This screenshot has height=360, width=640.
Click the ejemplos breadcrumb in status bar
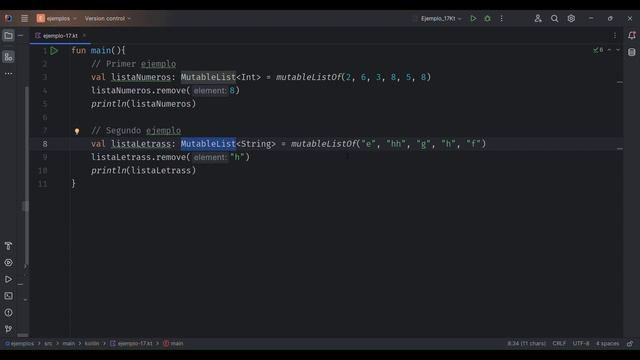(x=20, y=344)
